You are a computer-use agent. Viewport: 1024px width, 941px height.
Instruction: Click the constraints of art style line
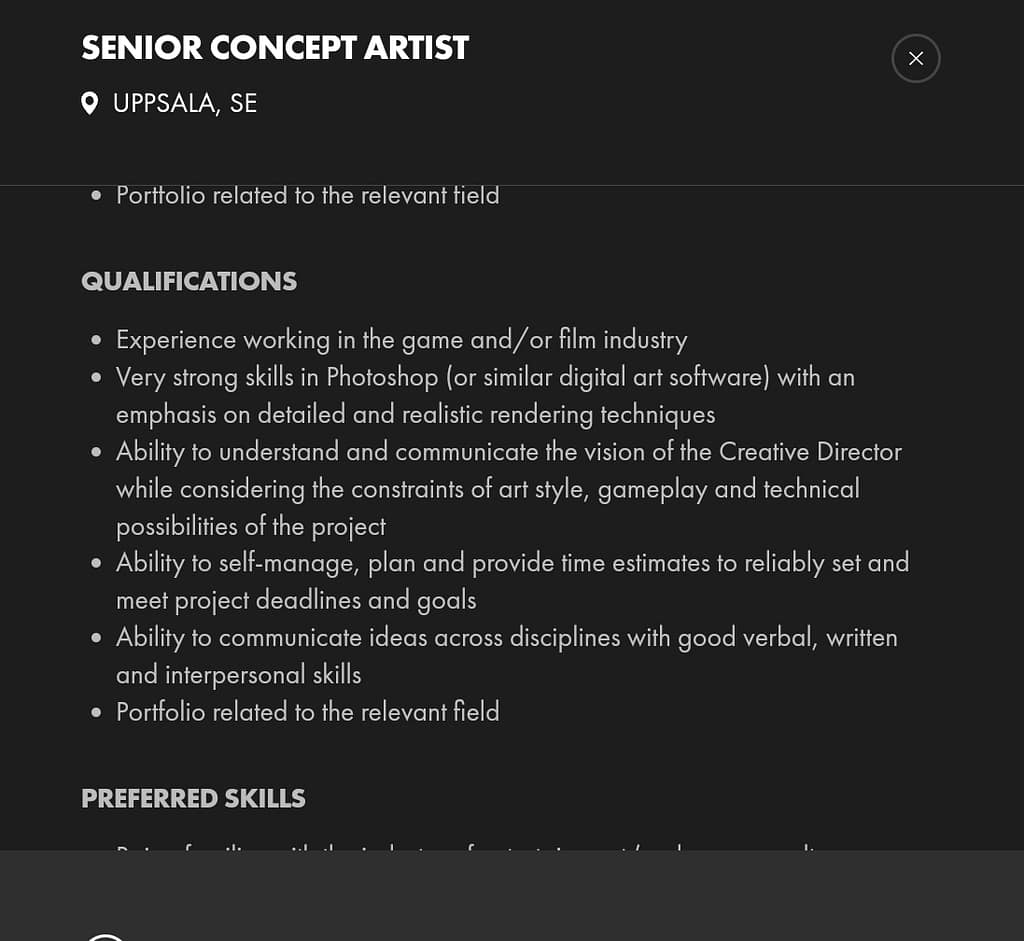tap(487, 489)
